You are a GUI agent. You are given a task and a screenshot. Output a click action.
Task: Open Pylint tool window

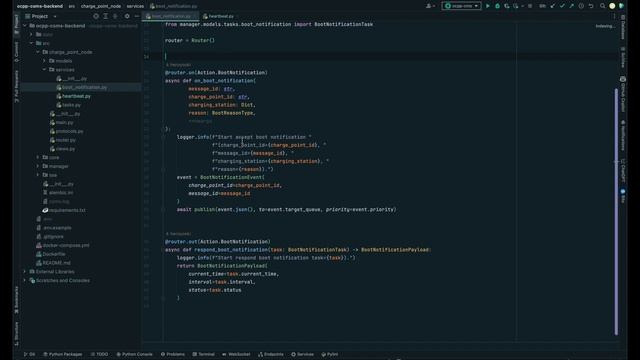[x=330, y=354]
